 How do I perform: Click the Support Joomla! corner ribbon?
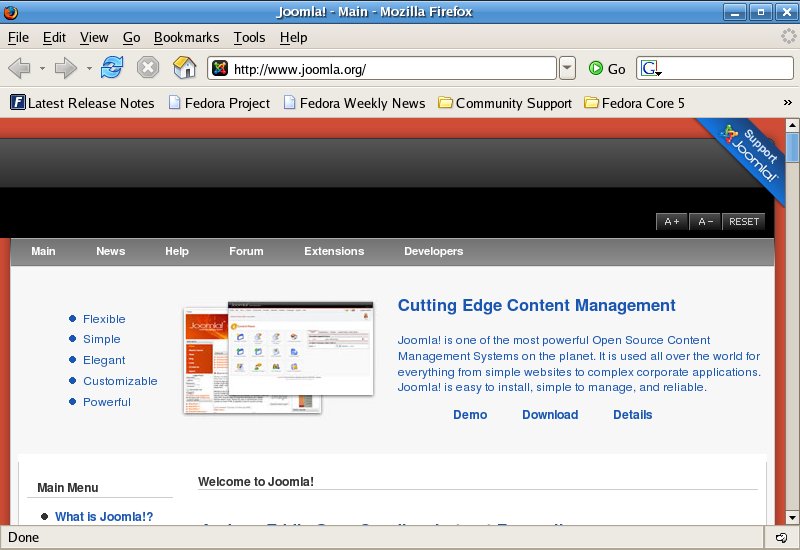click(750, 153)
